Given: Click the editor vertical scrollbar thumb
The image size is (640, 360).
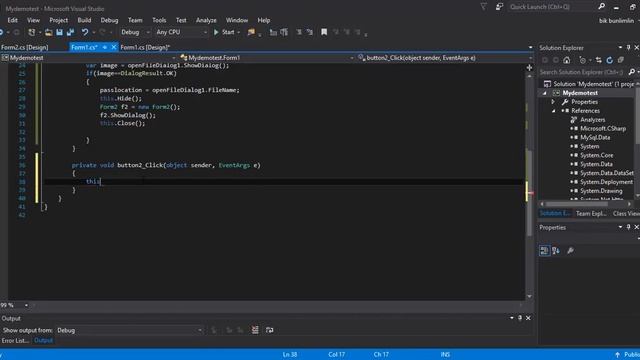Looking at the screenshot, I should point(529,192).
